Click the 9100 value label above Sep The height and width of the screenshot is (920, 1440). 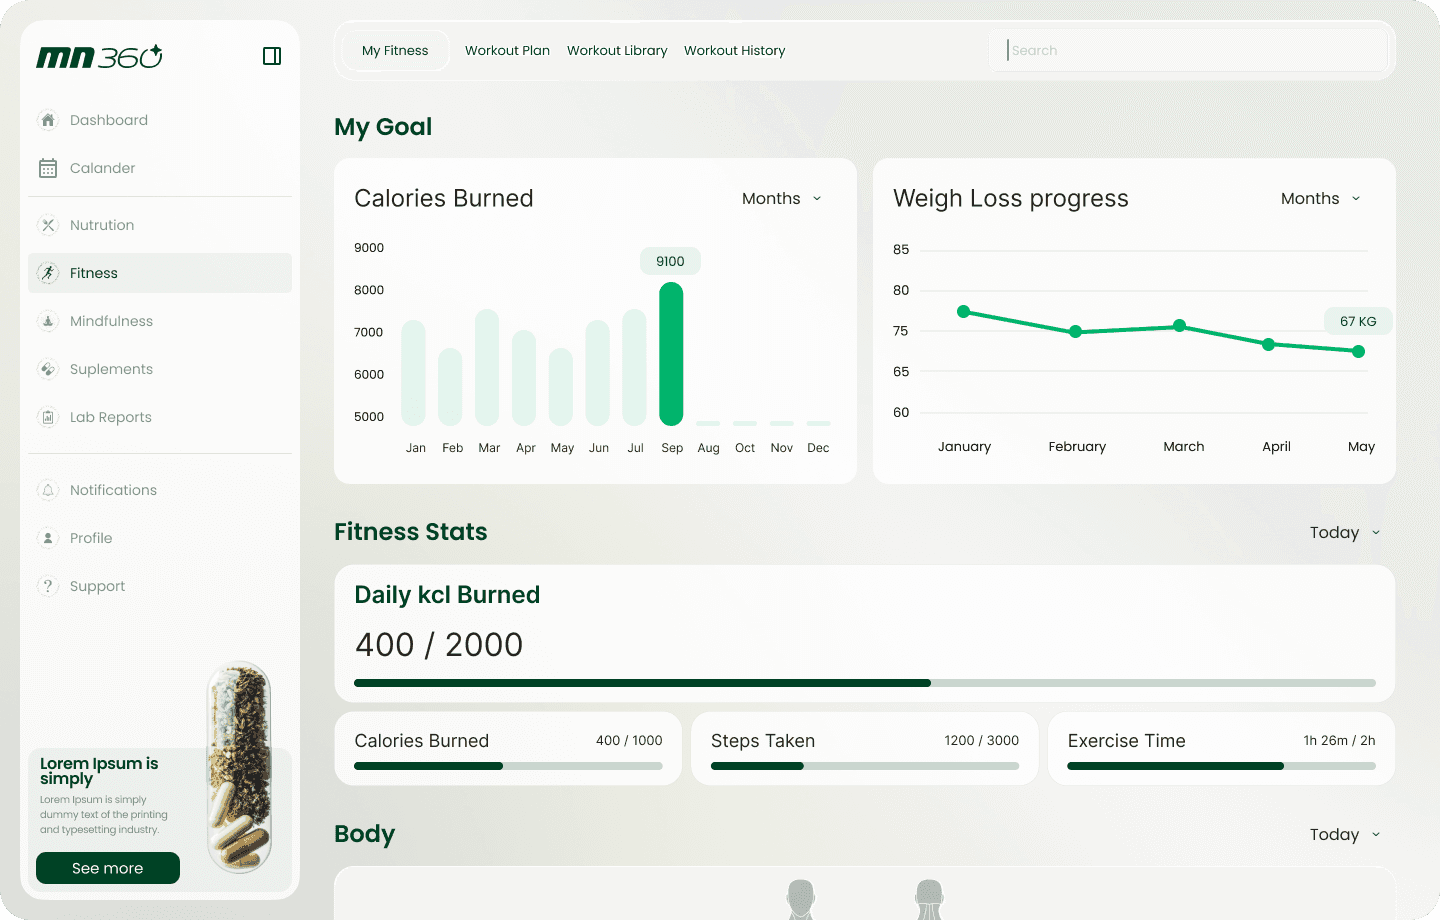click(671, 261)
